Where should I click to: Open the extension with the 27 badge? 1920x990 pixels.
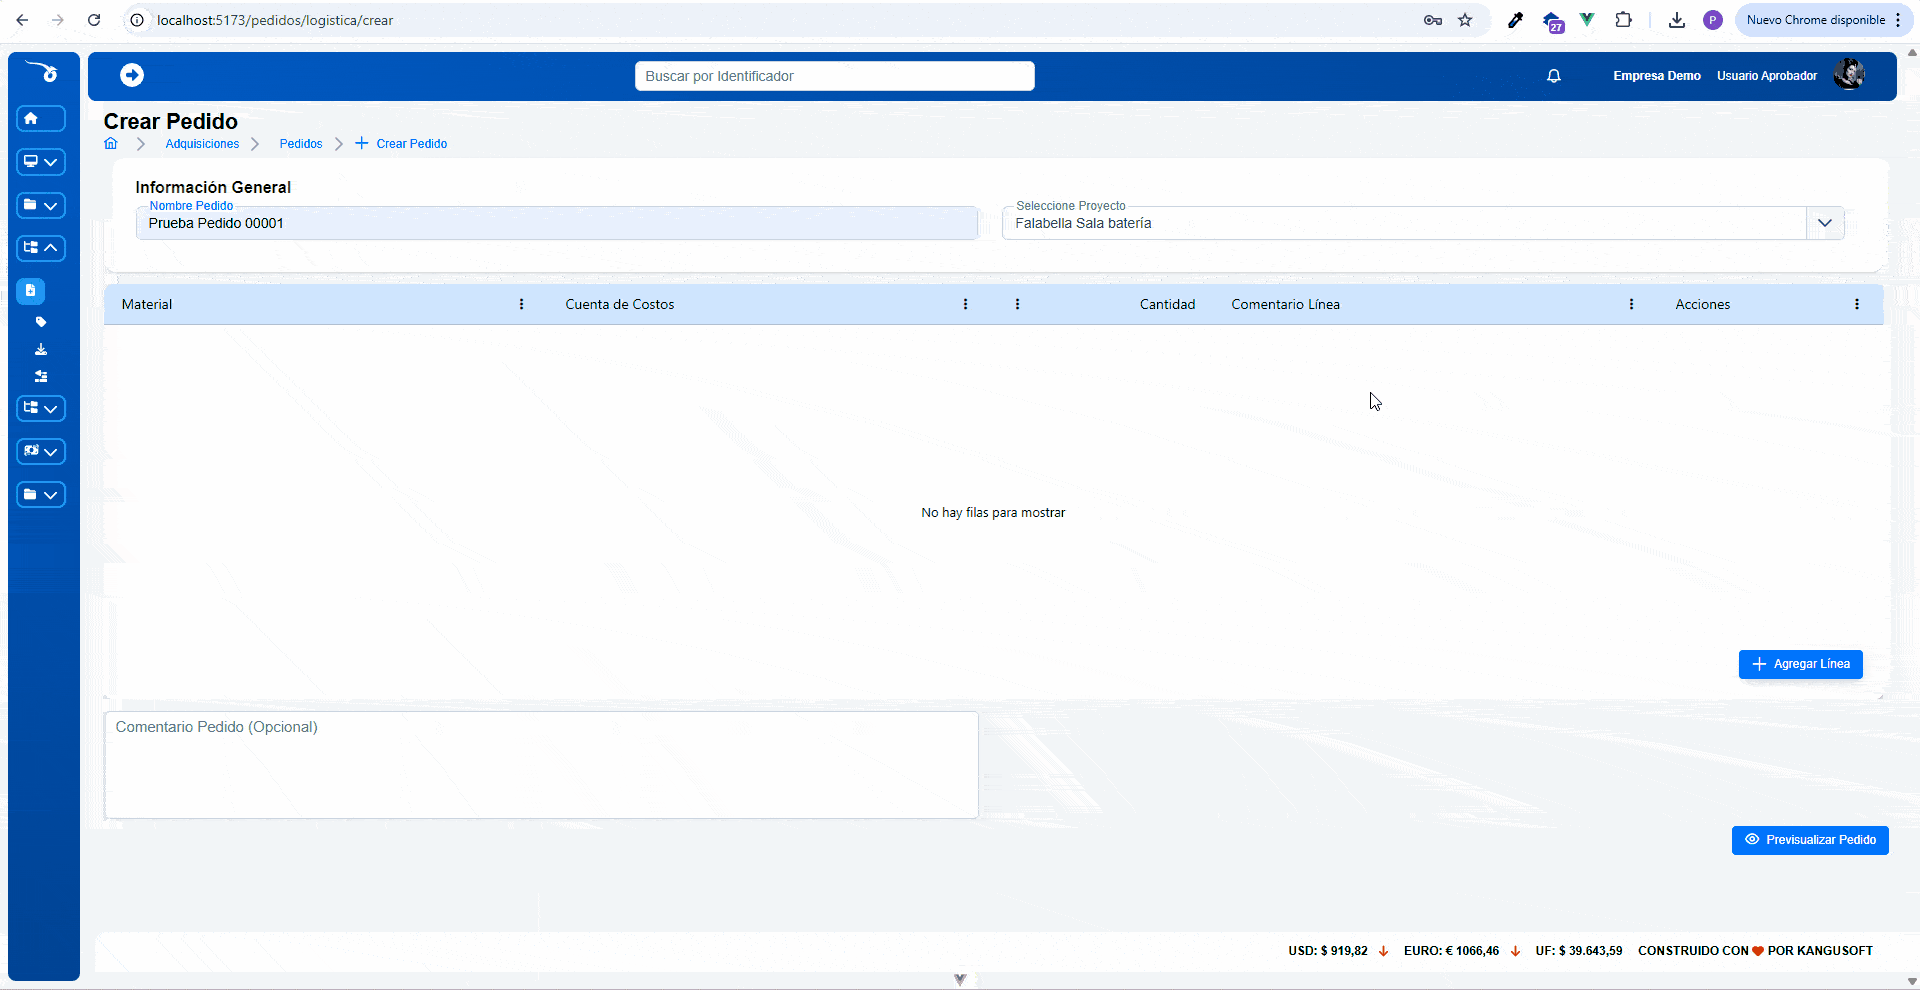pyautogui.click(x=1553, y=21)
